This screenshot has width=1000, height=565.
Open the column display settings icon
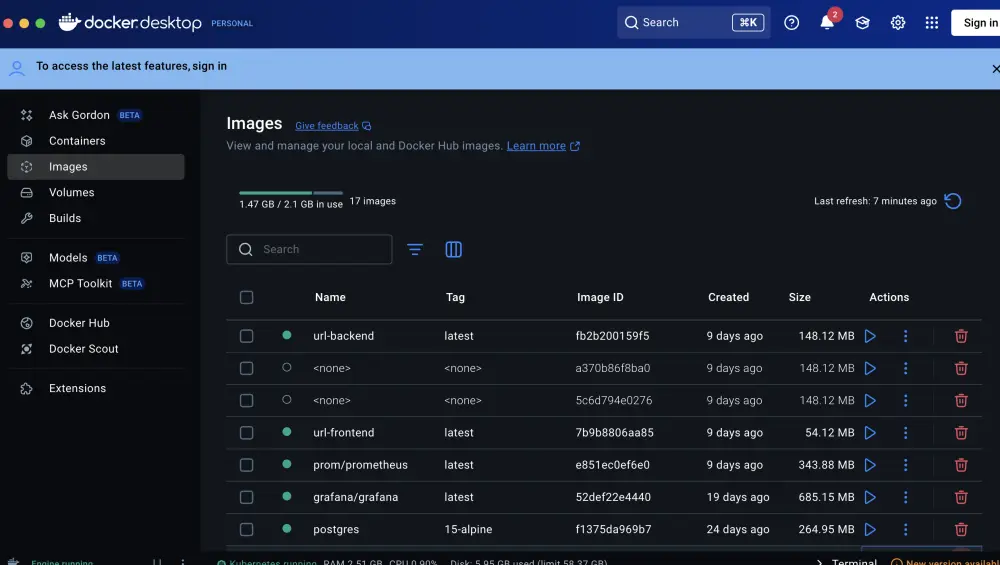click(453, 249)
